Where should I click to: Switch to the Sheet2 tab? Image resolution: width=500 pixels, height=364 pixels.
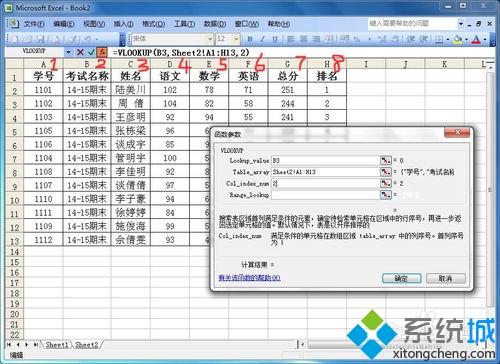pyautogui.click(x=87, y=345)
